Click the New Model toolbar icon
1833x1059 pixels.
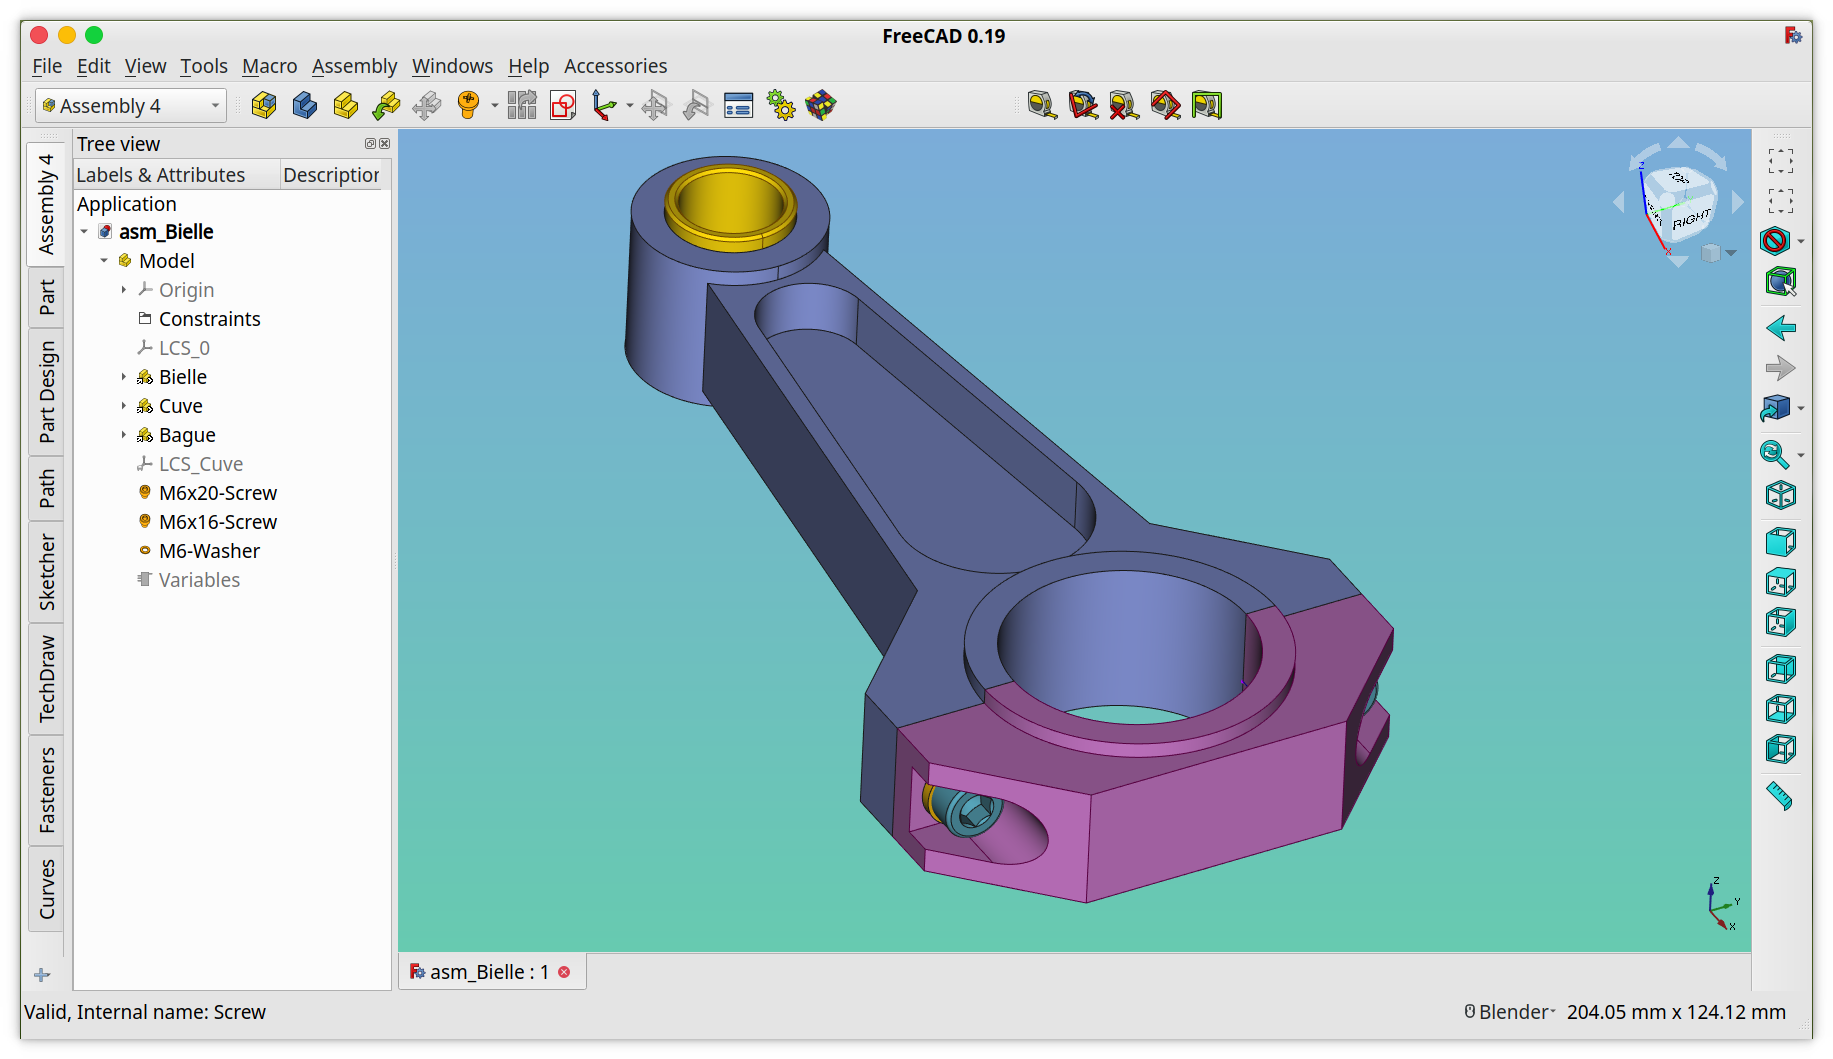264,105
